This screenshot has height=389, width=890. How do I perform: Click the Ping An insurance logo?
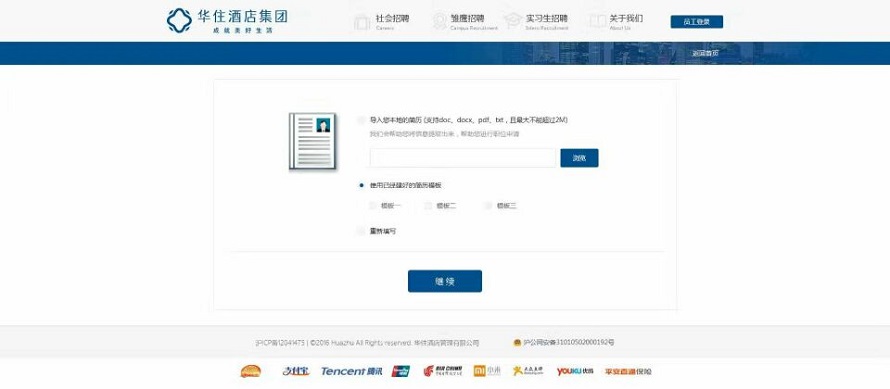pos(628,371)
